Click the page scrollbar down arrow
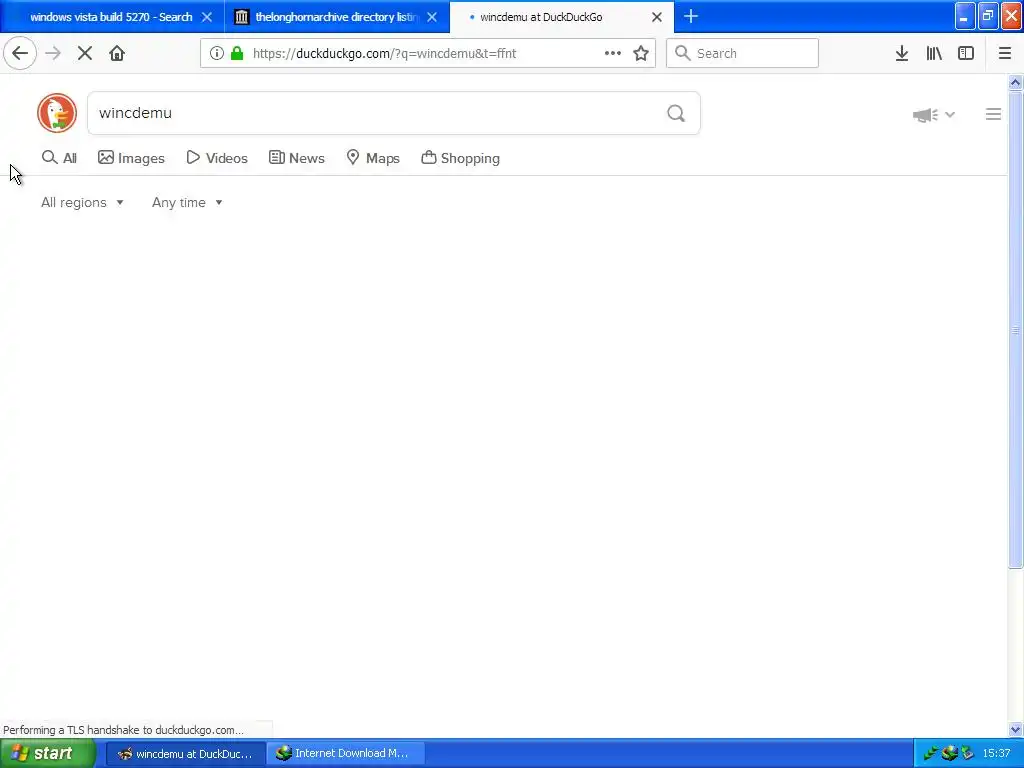Image resolution: width=1024 pixels, height=768 pixels. (x=1015, y=729)
